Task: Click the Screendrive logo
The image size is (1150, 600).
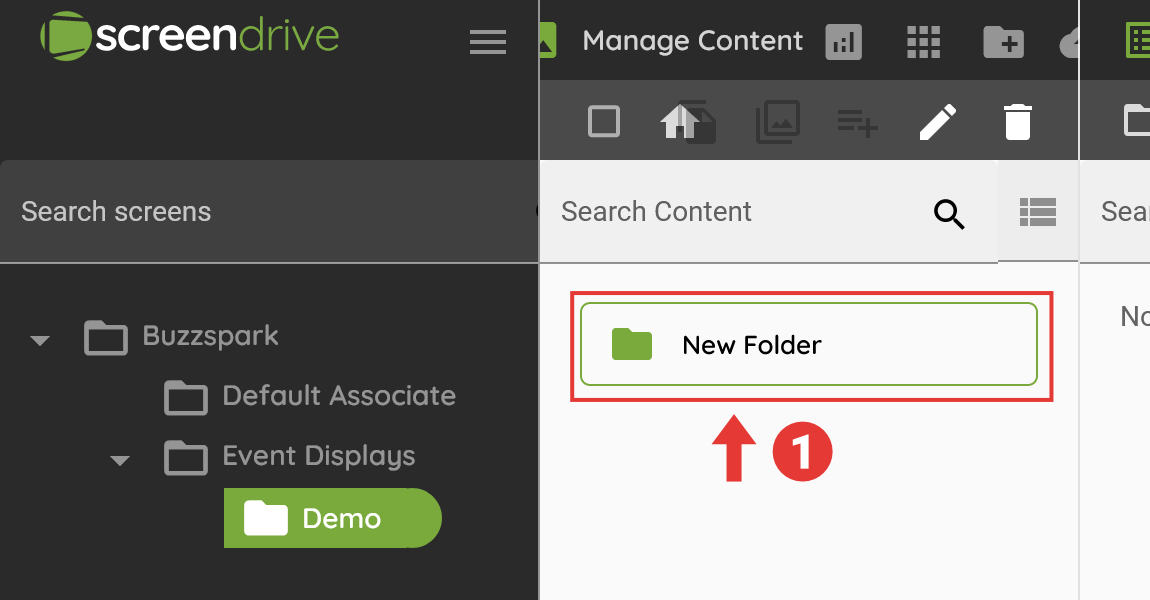Action: pyautogui.click(x=190, y=38)
